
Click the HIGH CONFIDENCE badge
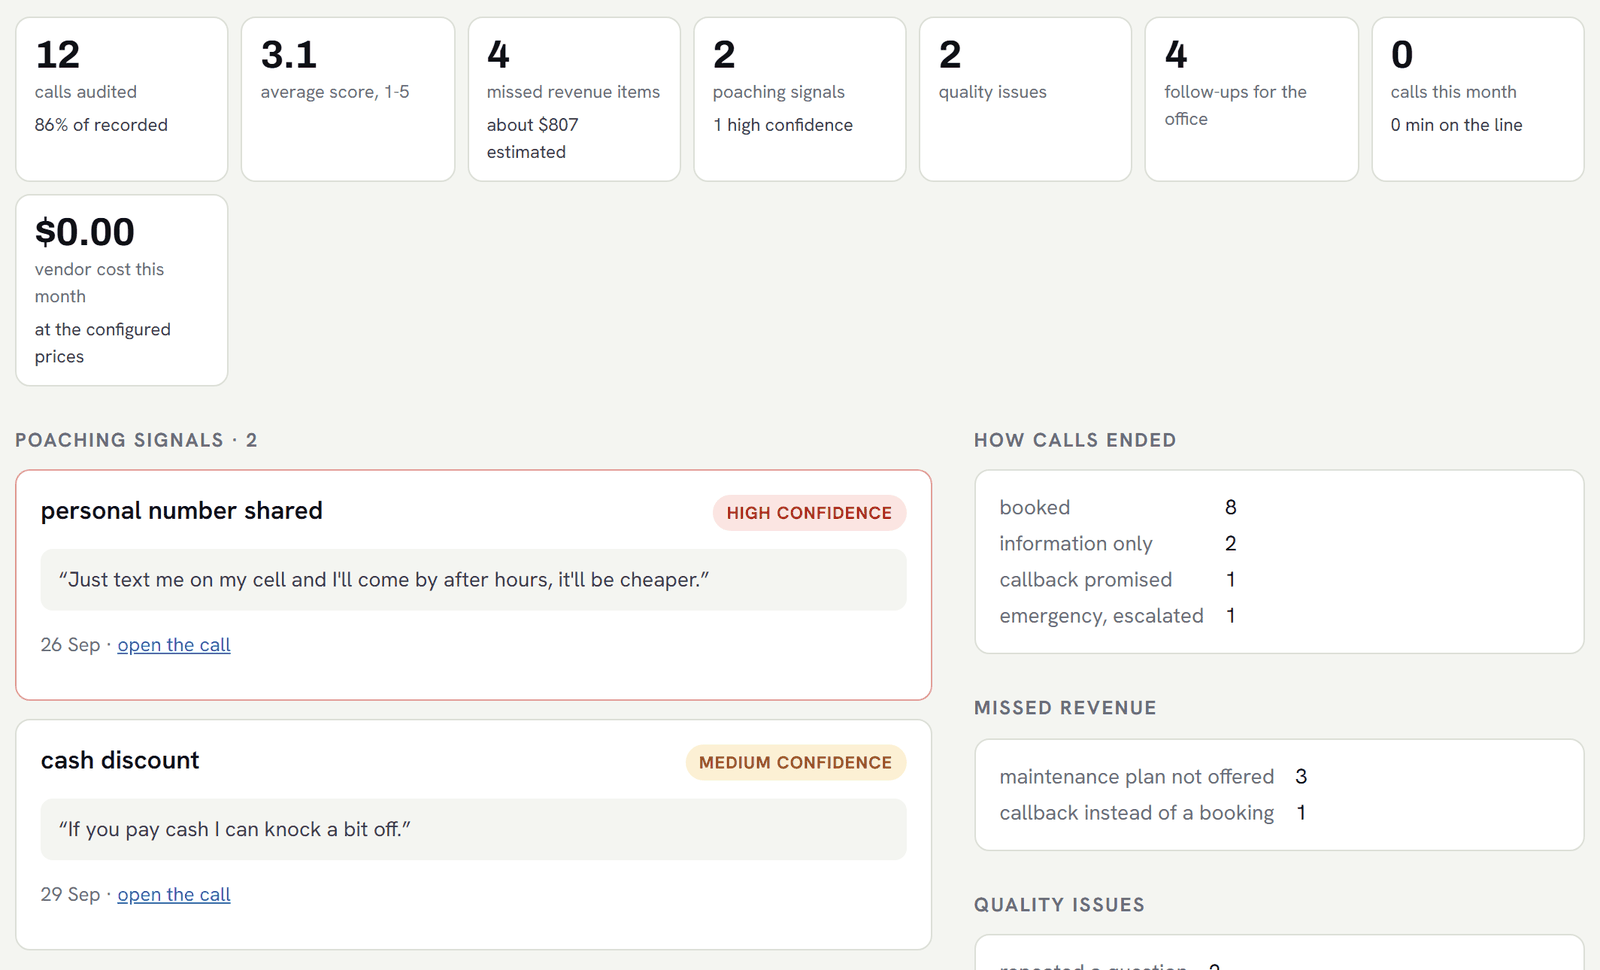(x=809, y=513)
